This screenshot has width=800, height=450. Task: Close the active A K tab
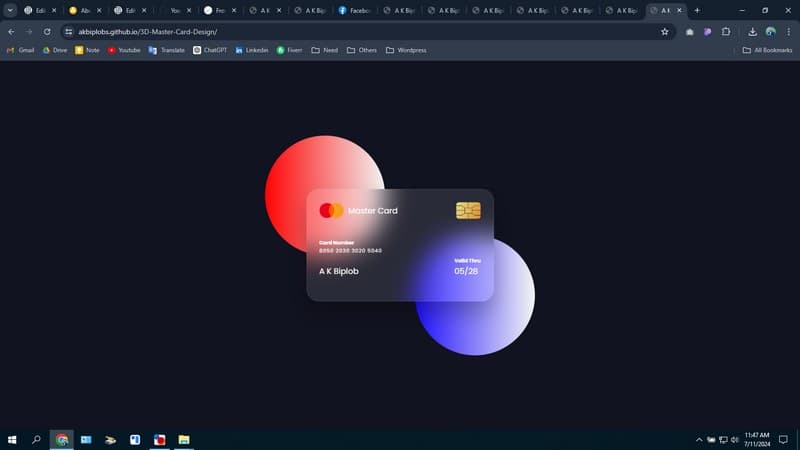[679, 10]
